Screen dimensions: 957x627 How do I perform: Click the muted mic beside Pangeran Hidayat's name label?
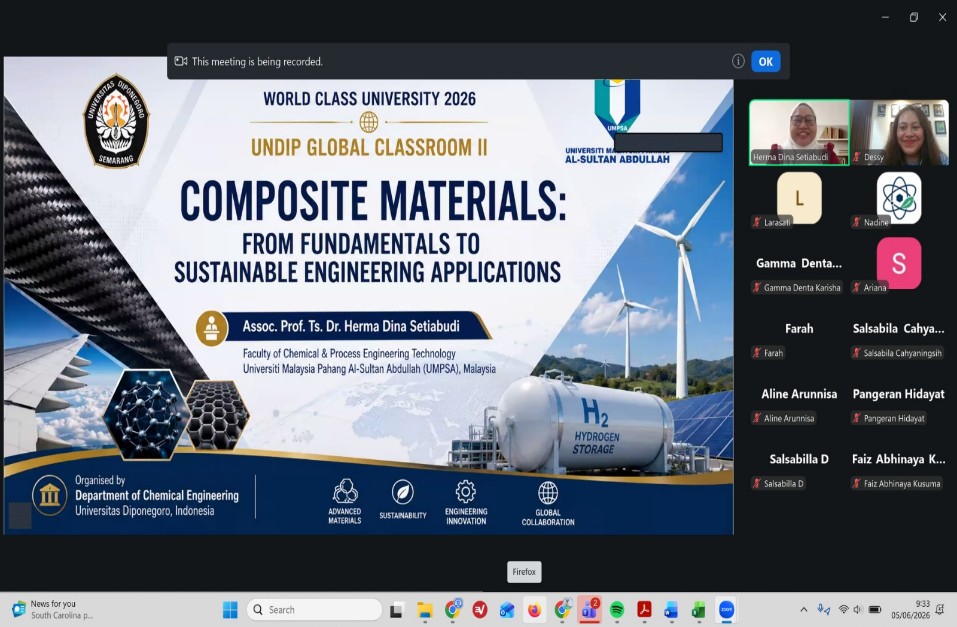tap(857, 418)
